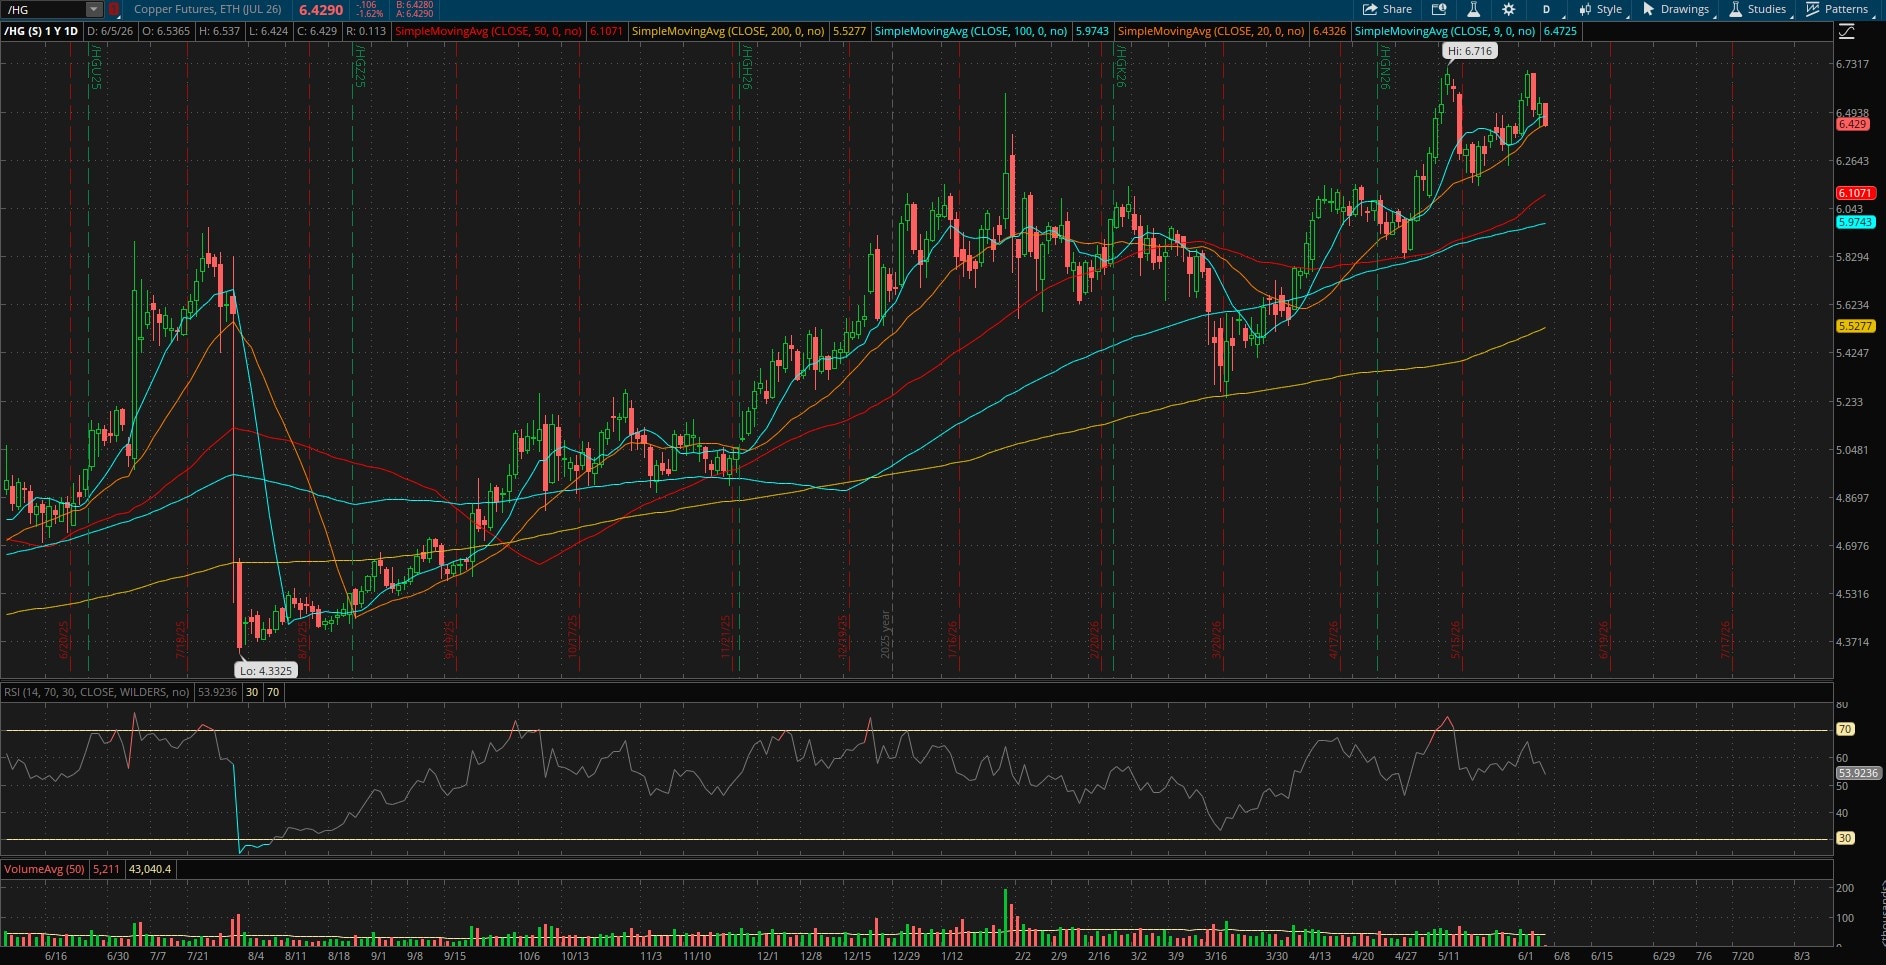Click the red symbol link color indicator

[x=114, y=9]
